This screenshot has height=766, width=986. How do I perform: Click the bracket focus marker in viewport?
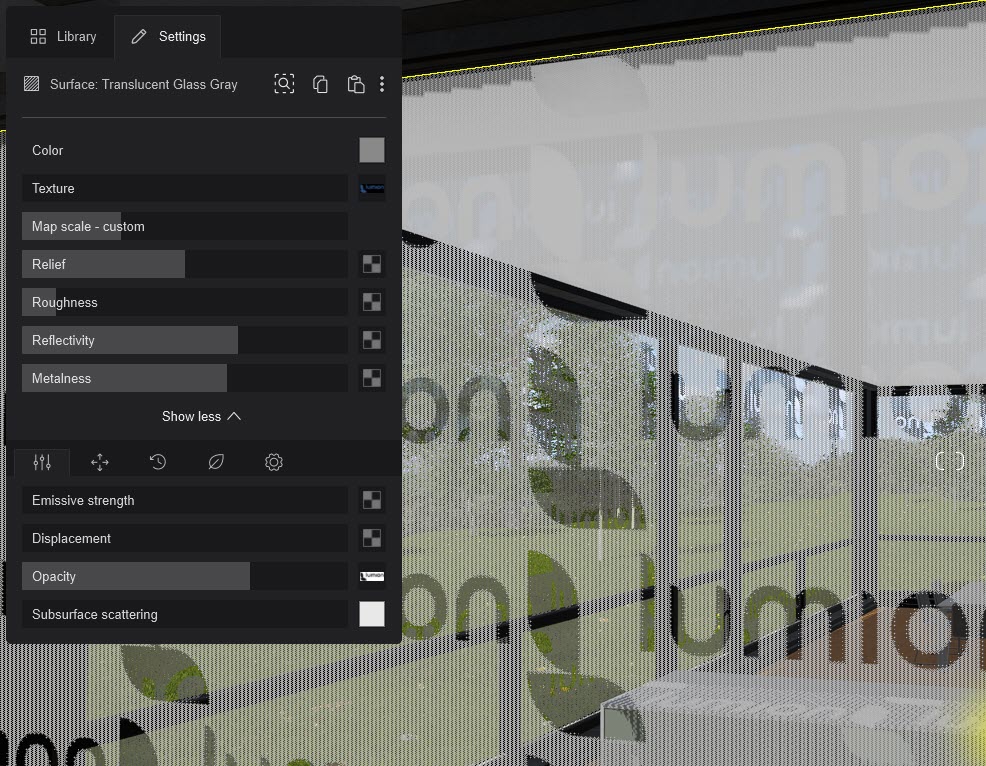[x=950, y=461]
